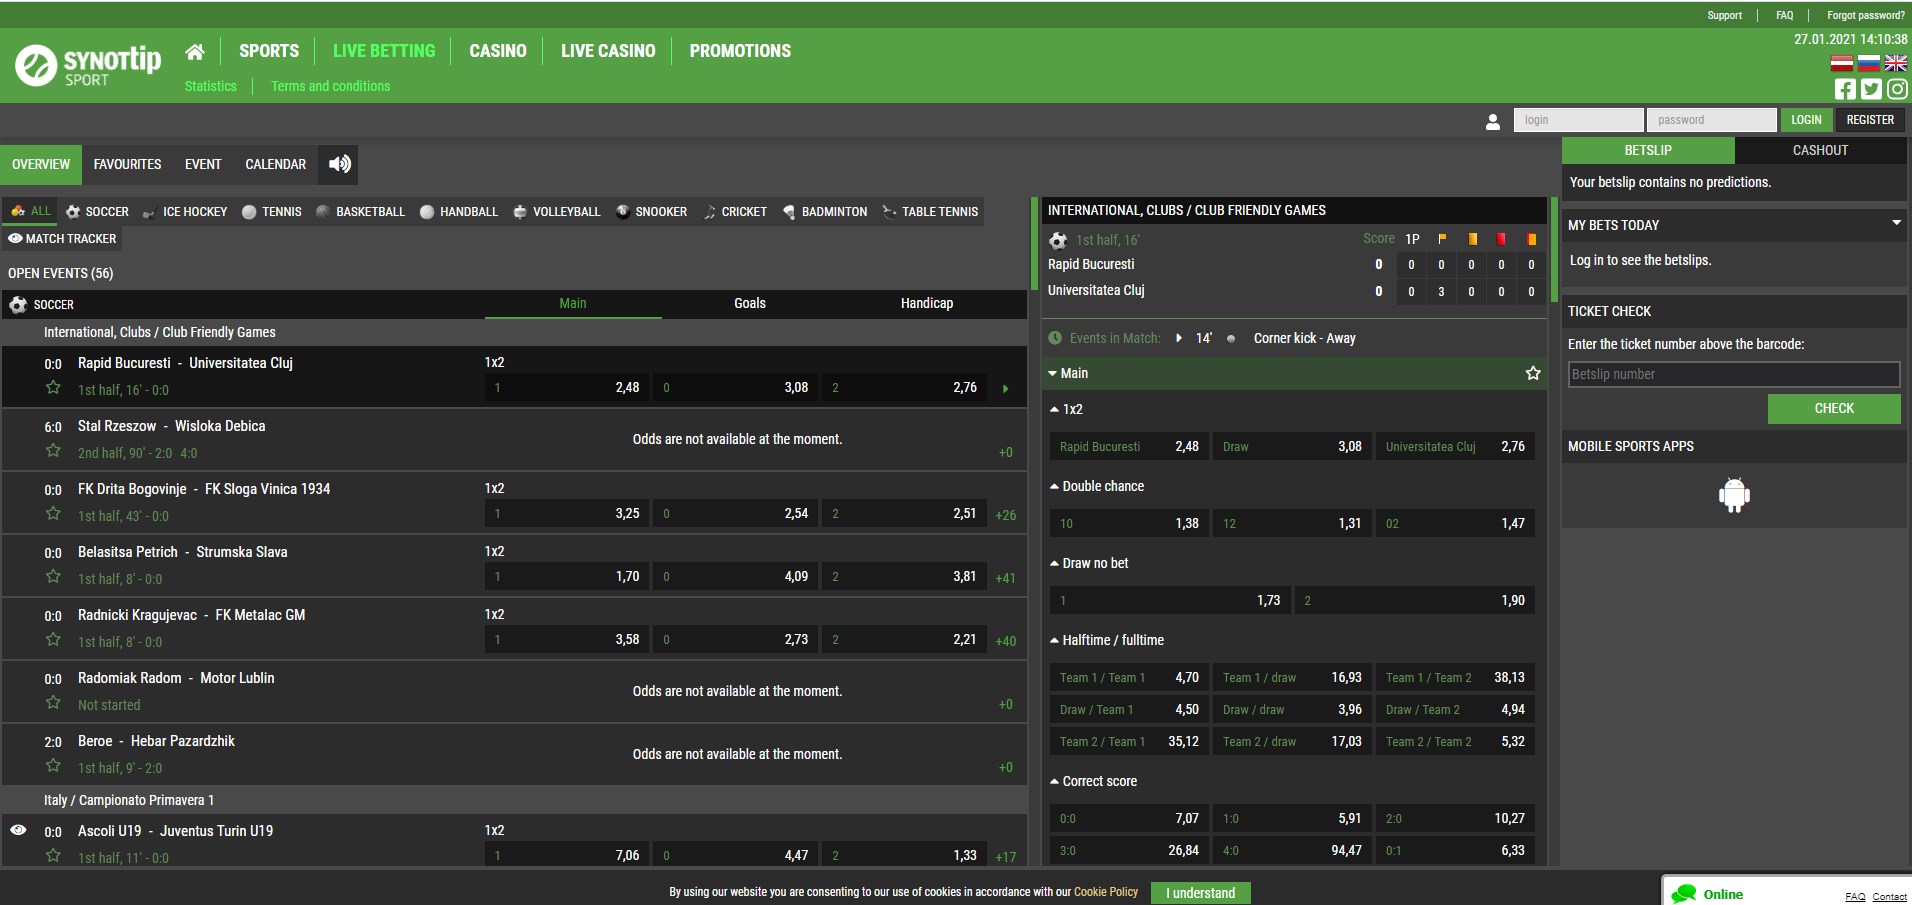Open the Facebook page icon

[x=1845, y=89]
